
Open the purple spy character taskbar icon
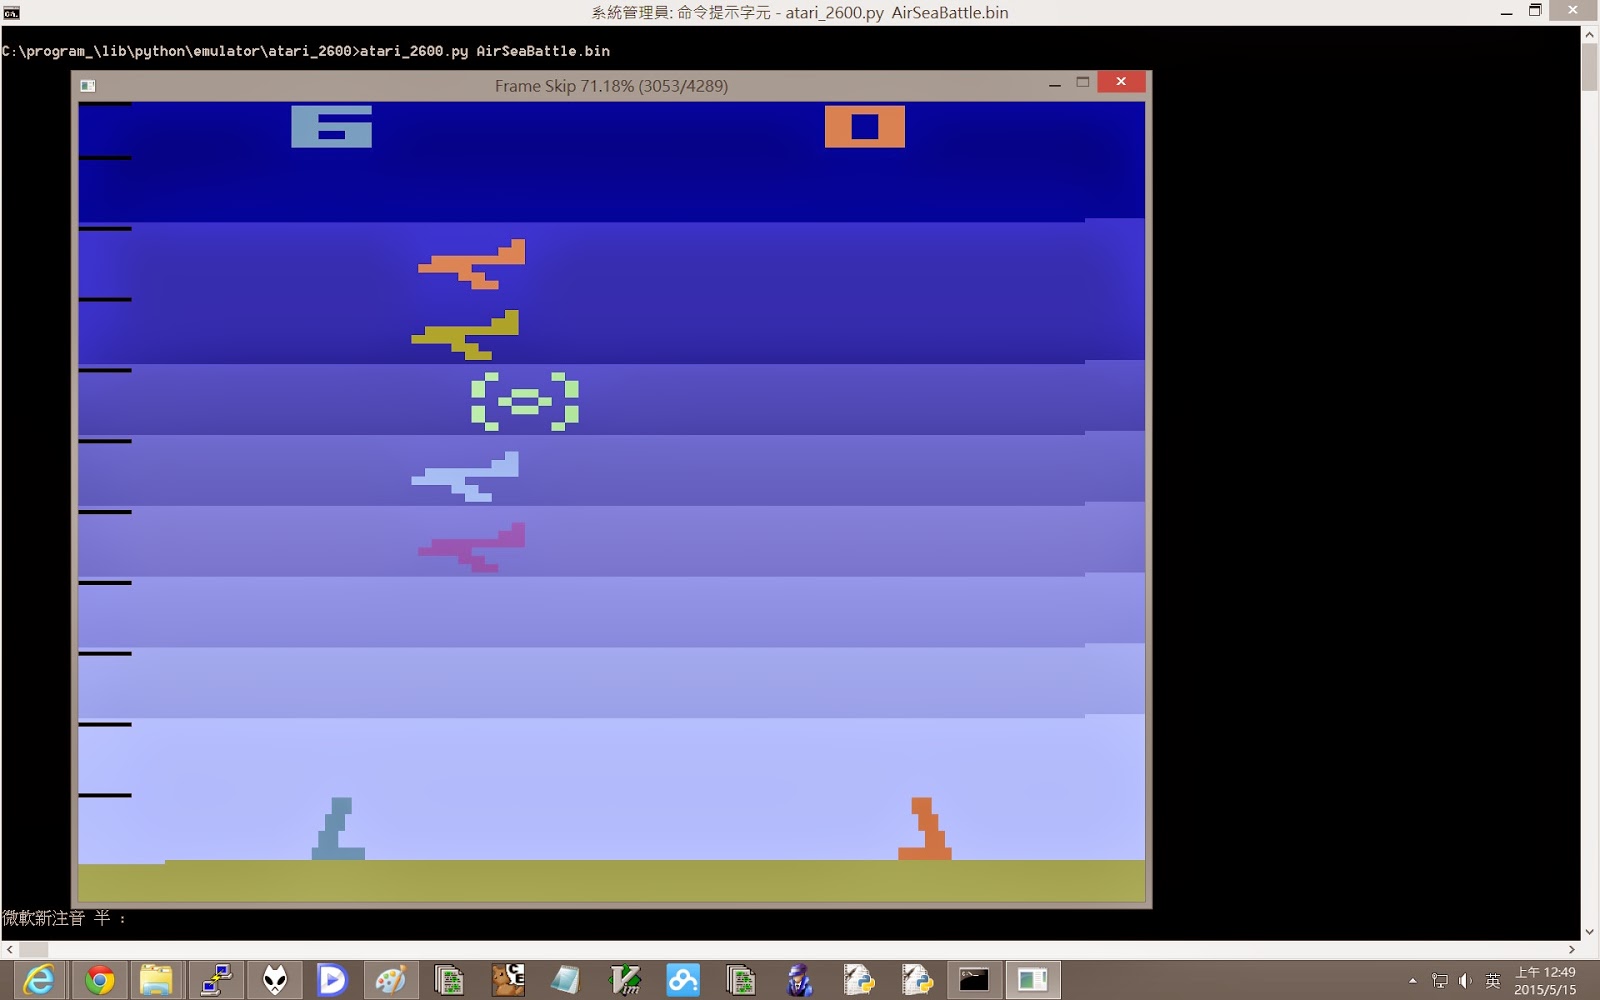coord(799,980)
